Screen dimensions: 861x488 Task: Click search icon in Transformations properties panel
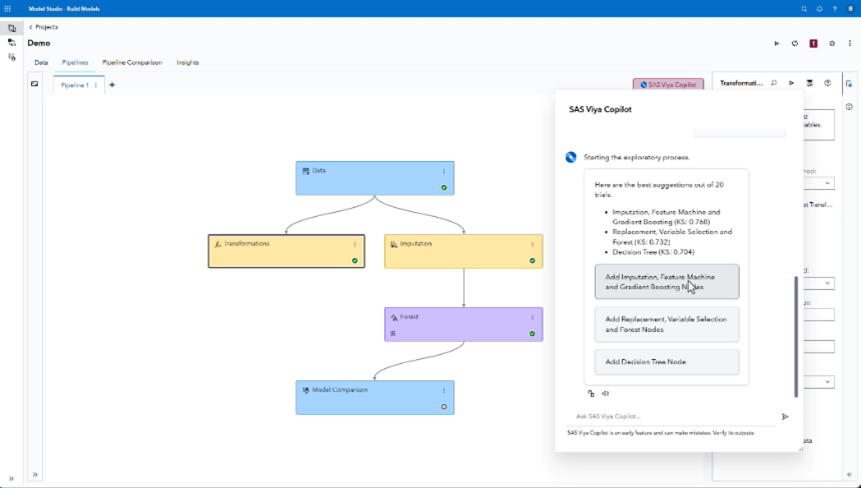(774, 83)
